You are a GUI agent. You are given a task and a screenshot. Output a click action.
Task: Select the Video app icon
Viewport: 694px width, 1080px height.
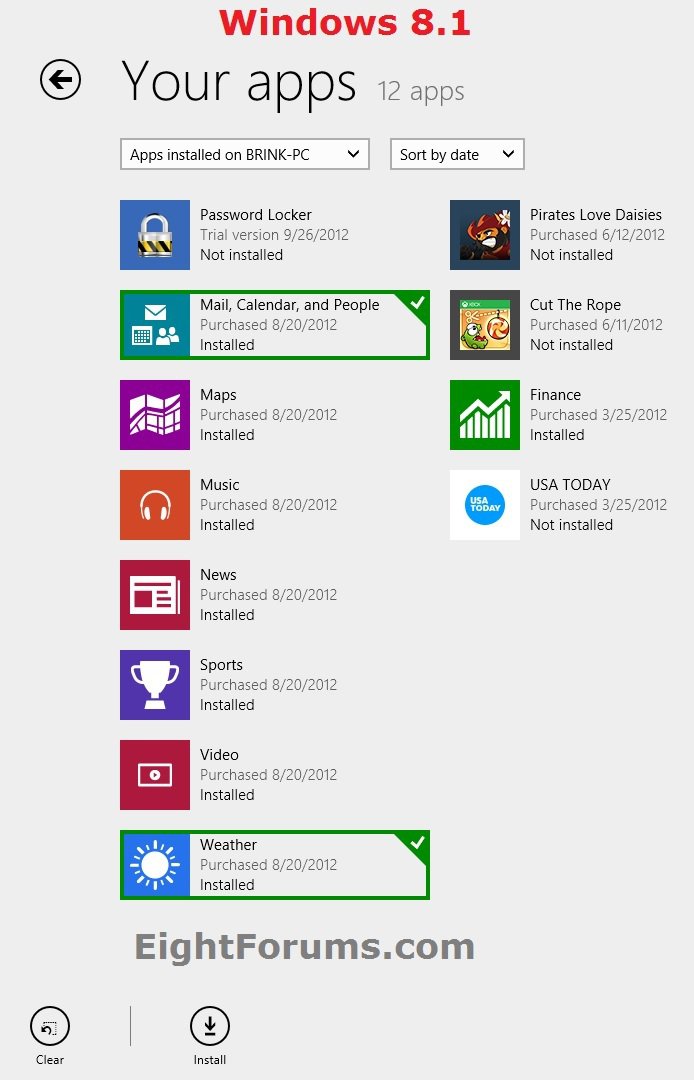pyautogui.click(x=155, y=775)
